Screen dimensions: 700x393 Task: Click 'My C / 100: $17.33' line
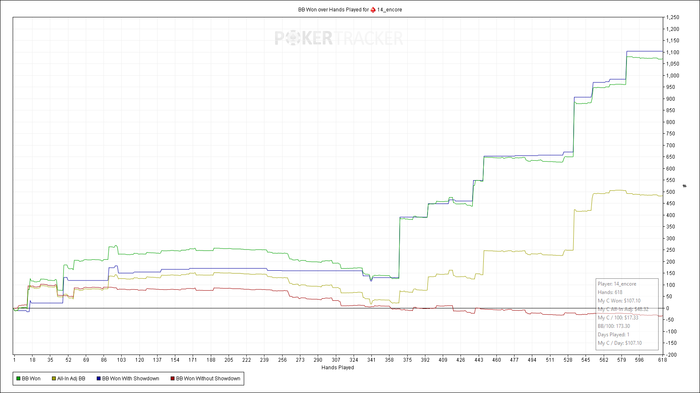[618, 318]
